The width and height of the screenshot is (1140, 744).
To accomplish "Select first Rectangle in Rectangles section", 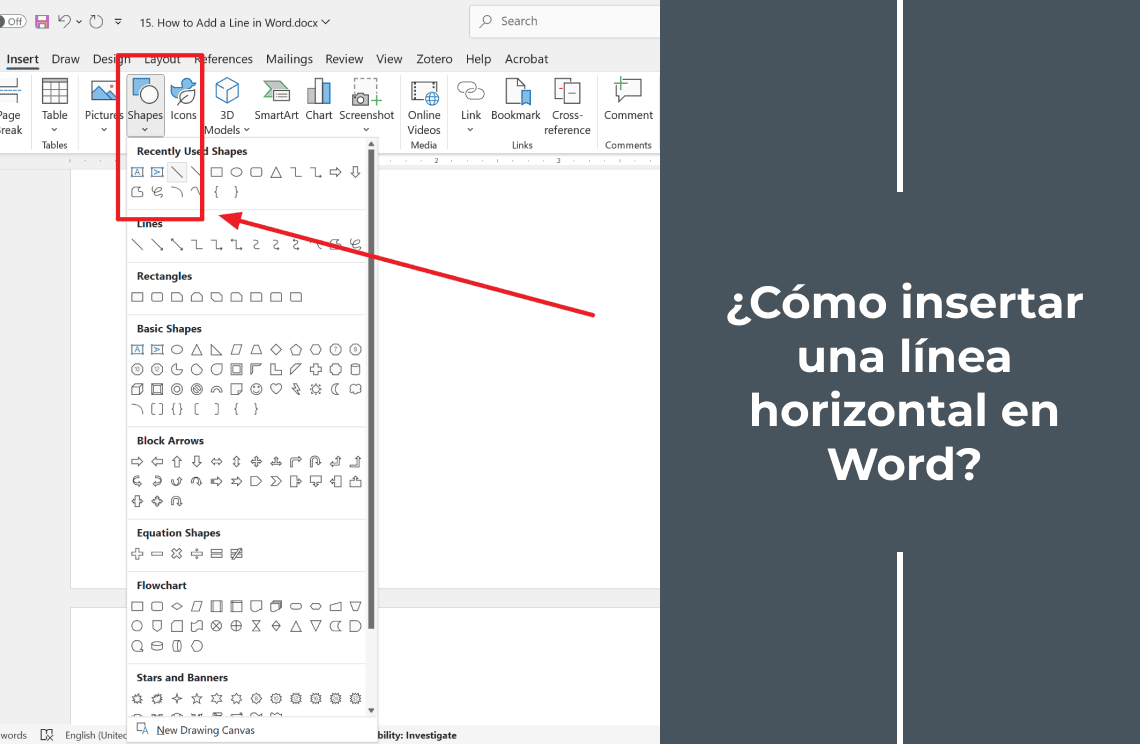I will coord(137,297).
